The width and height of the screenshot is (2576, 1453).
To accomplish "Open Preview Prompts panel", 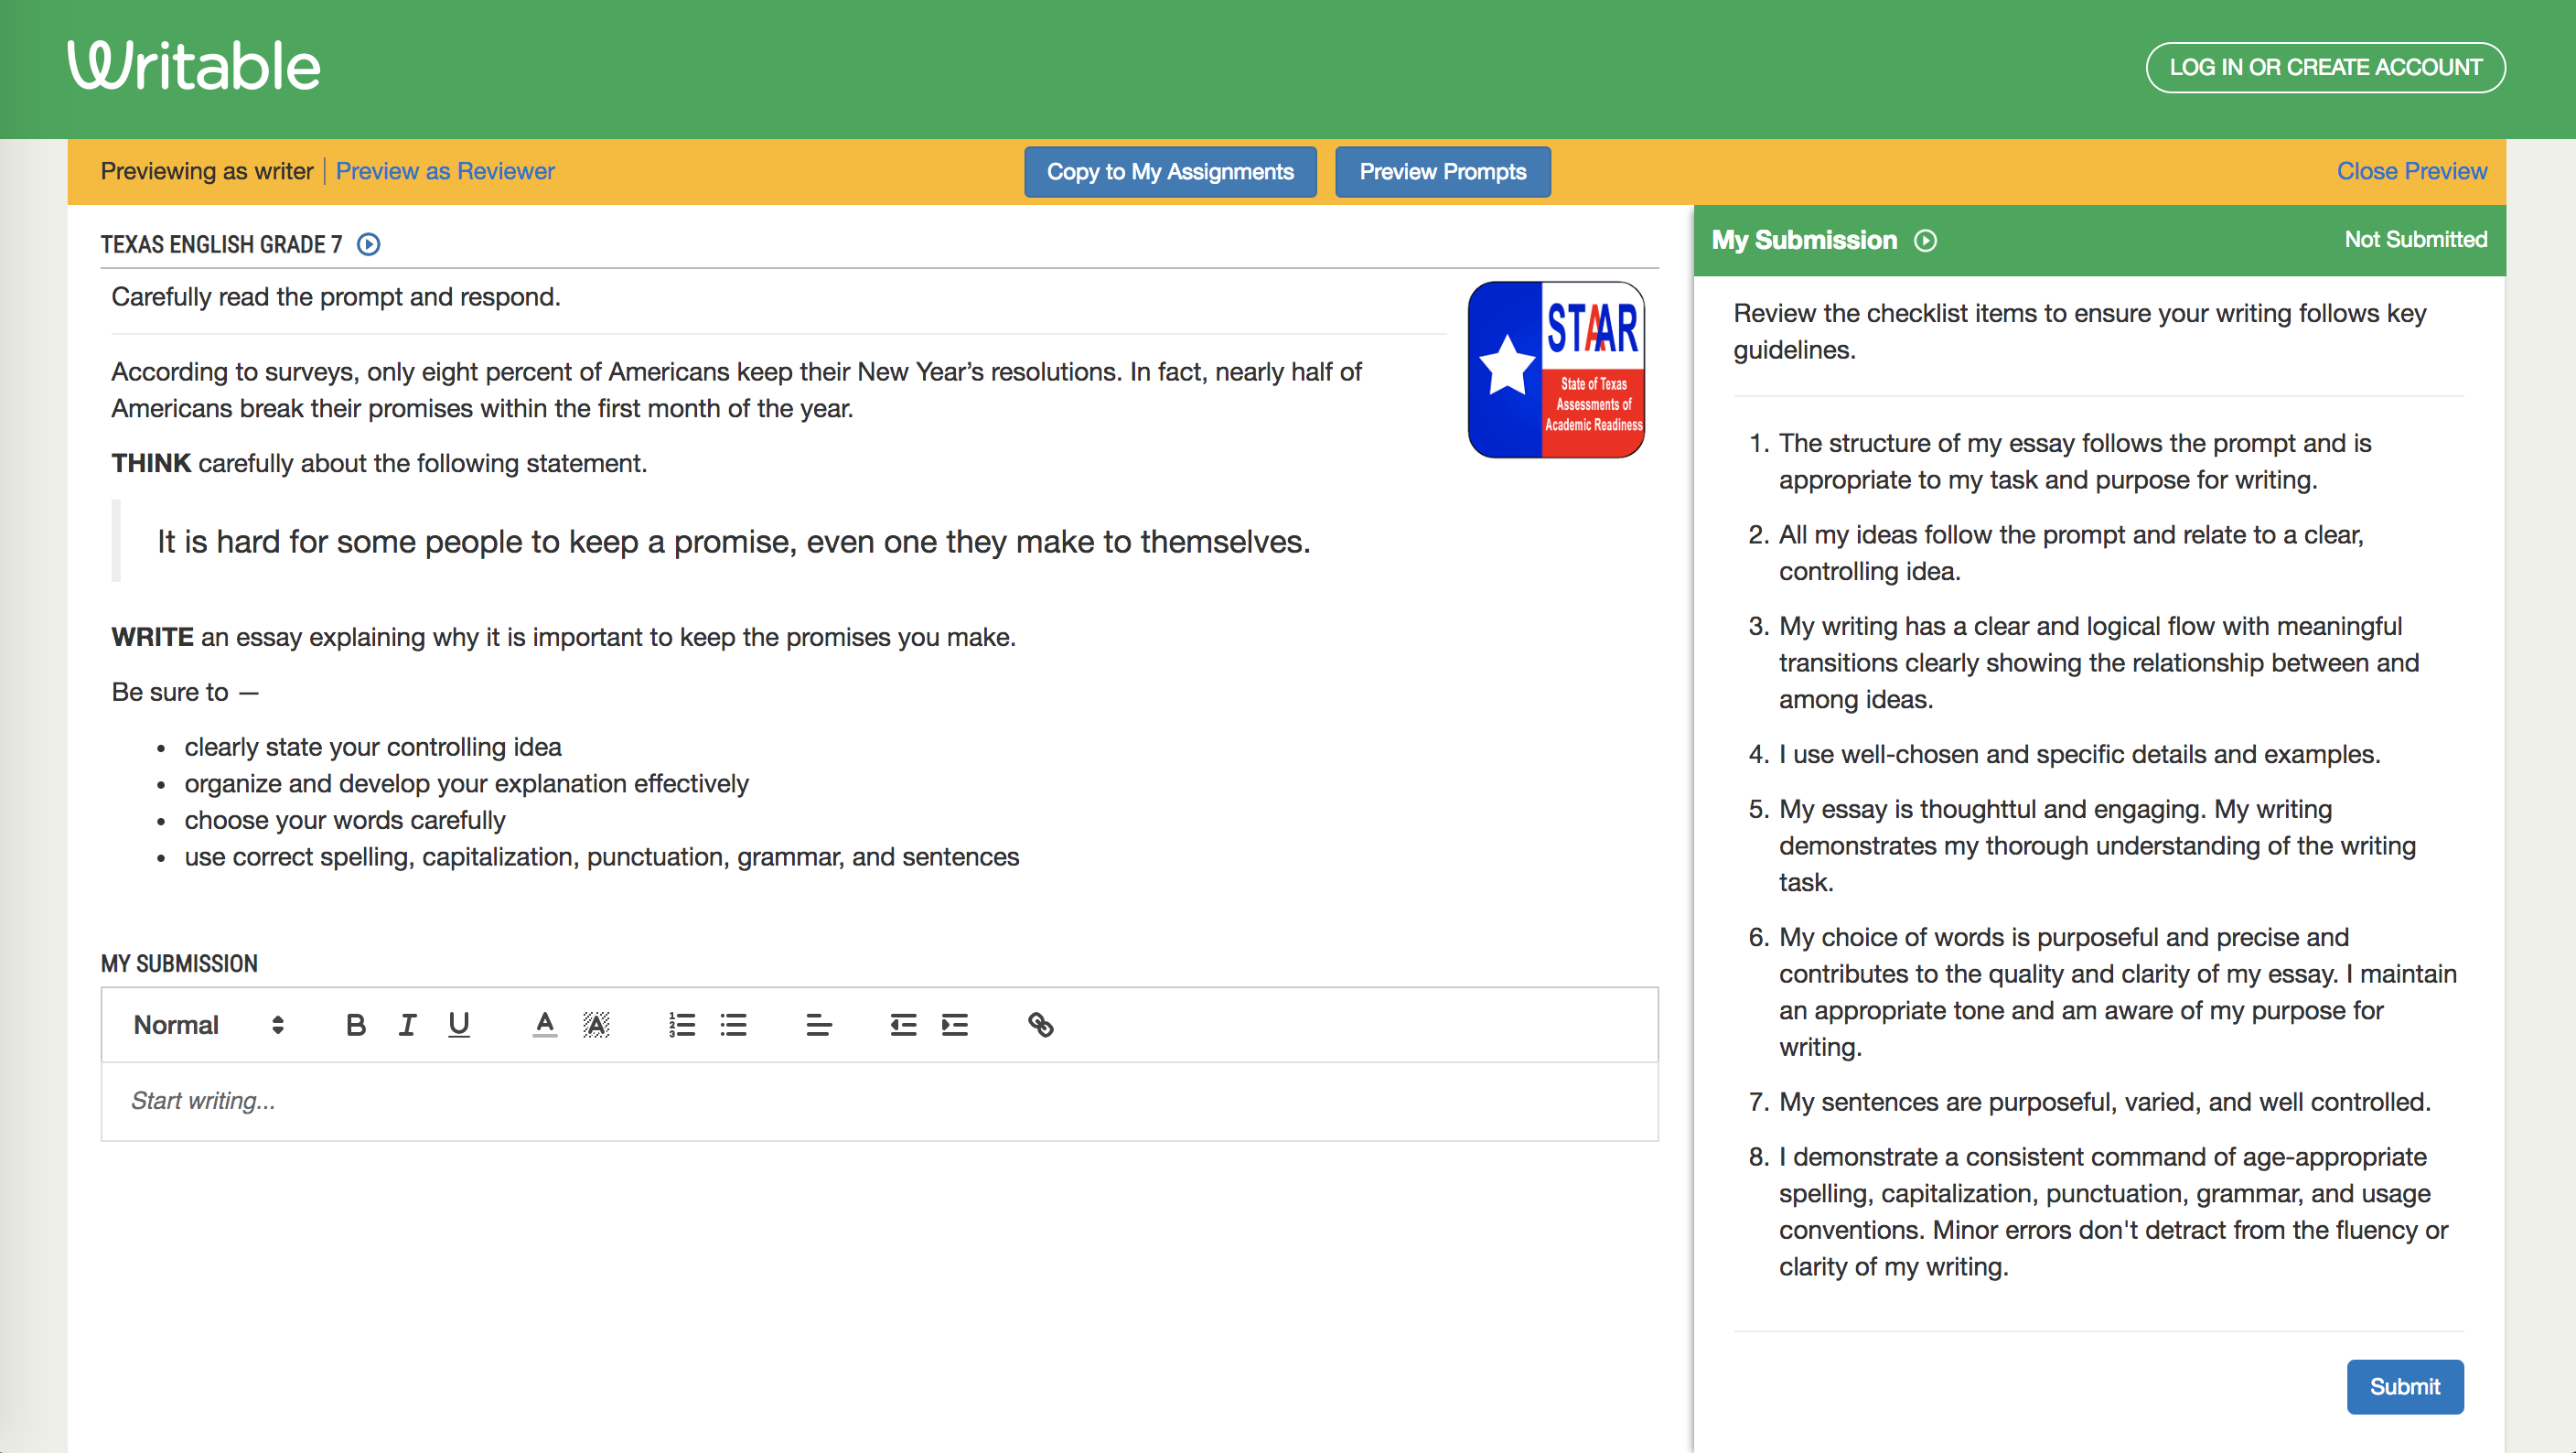I will point(1442,172).
